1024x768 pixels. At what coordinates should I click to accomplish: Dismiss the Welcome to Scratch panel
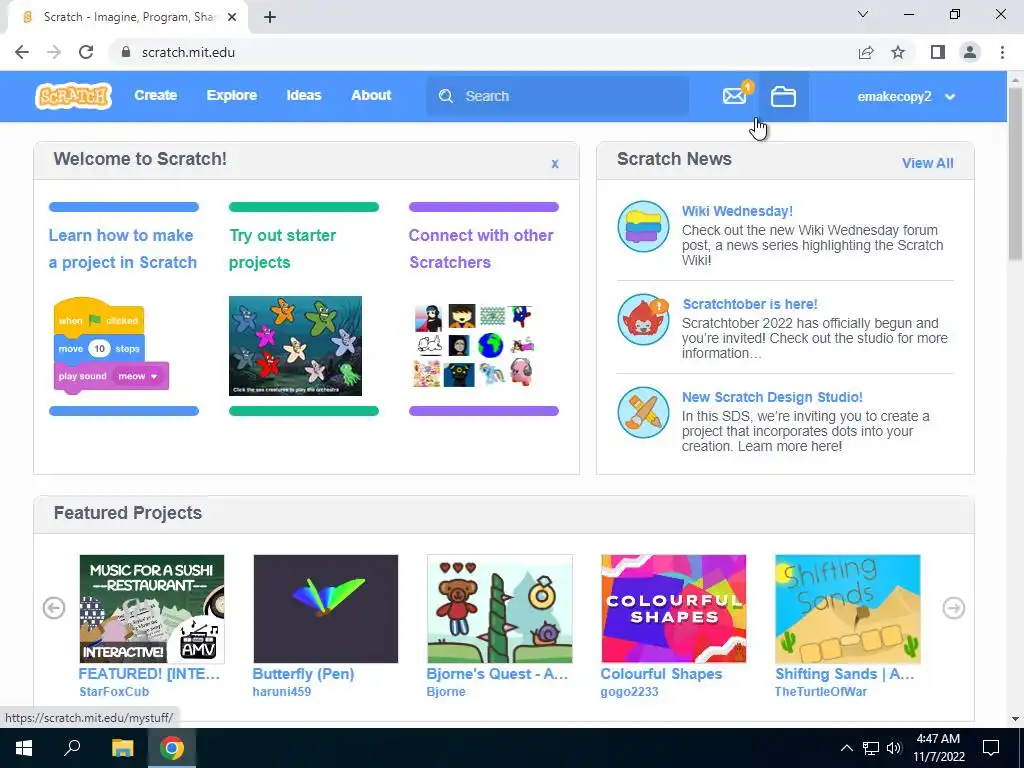point(554,163)
